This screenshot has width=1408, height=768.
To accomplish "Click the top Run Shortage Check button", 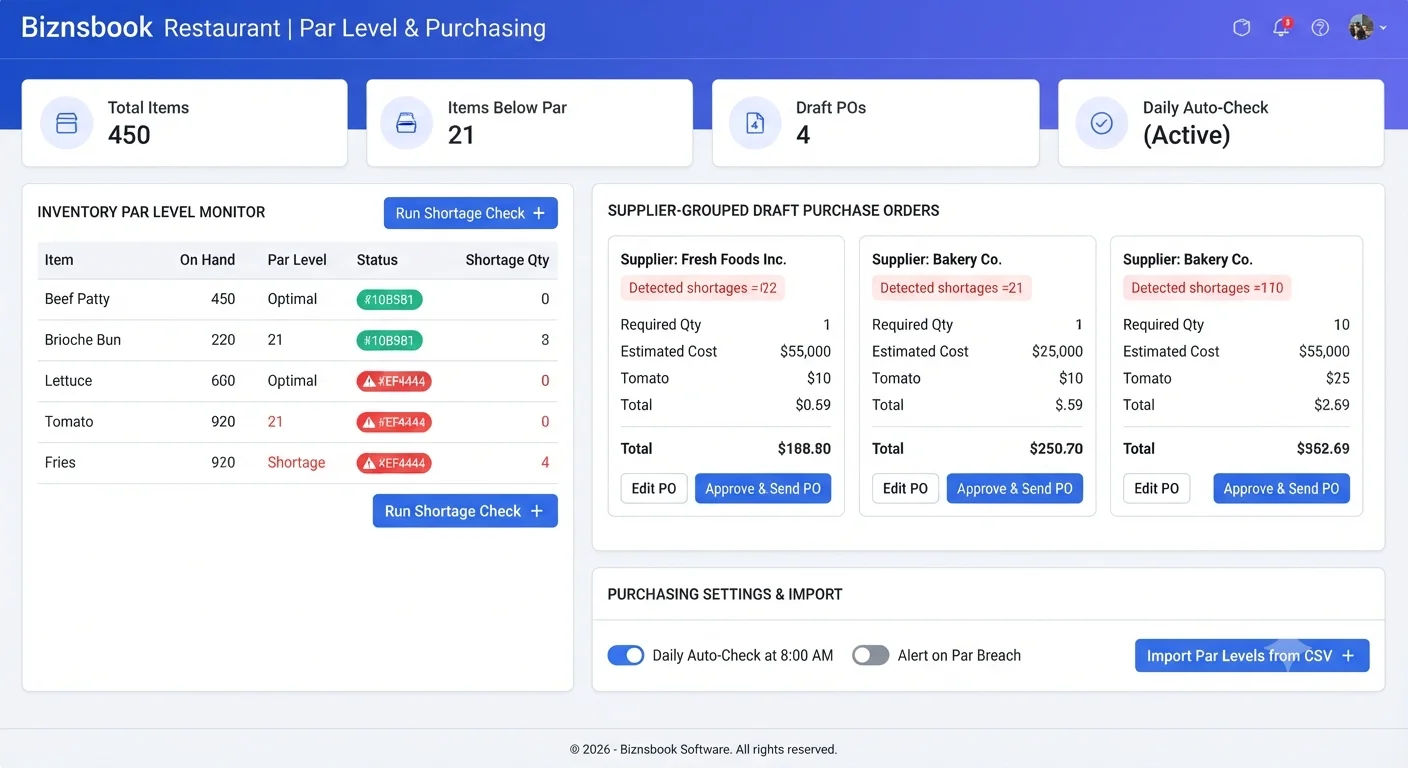I will coord(471,213).
